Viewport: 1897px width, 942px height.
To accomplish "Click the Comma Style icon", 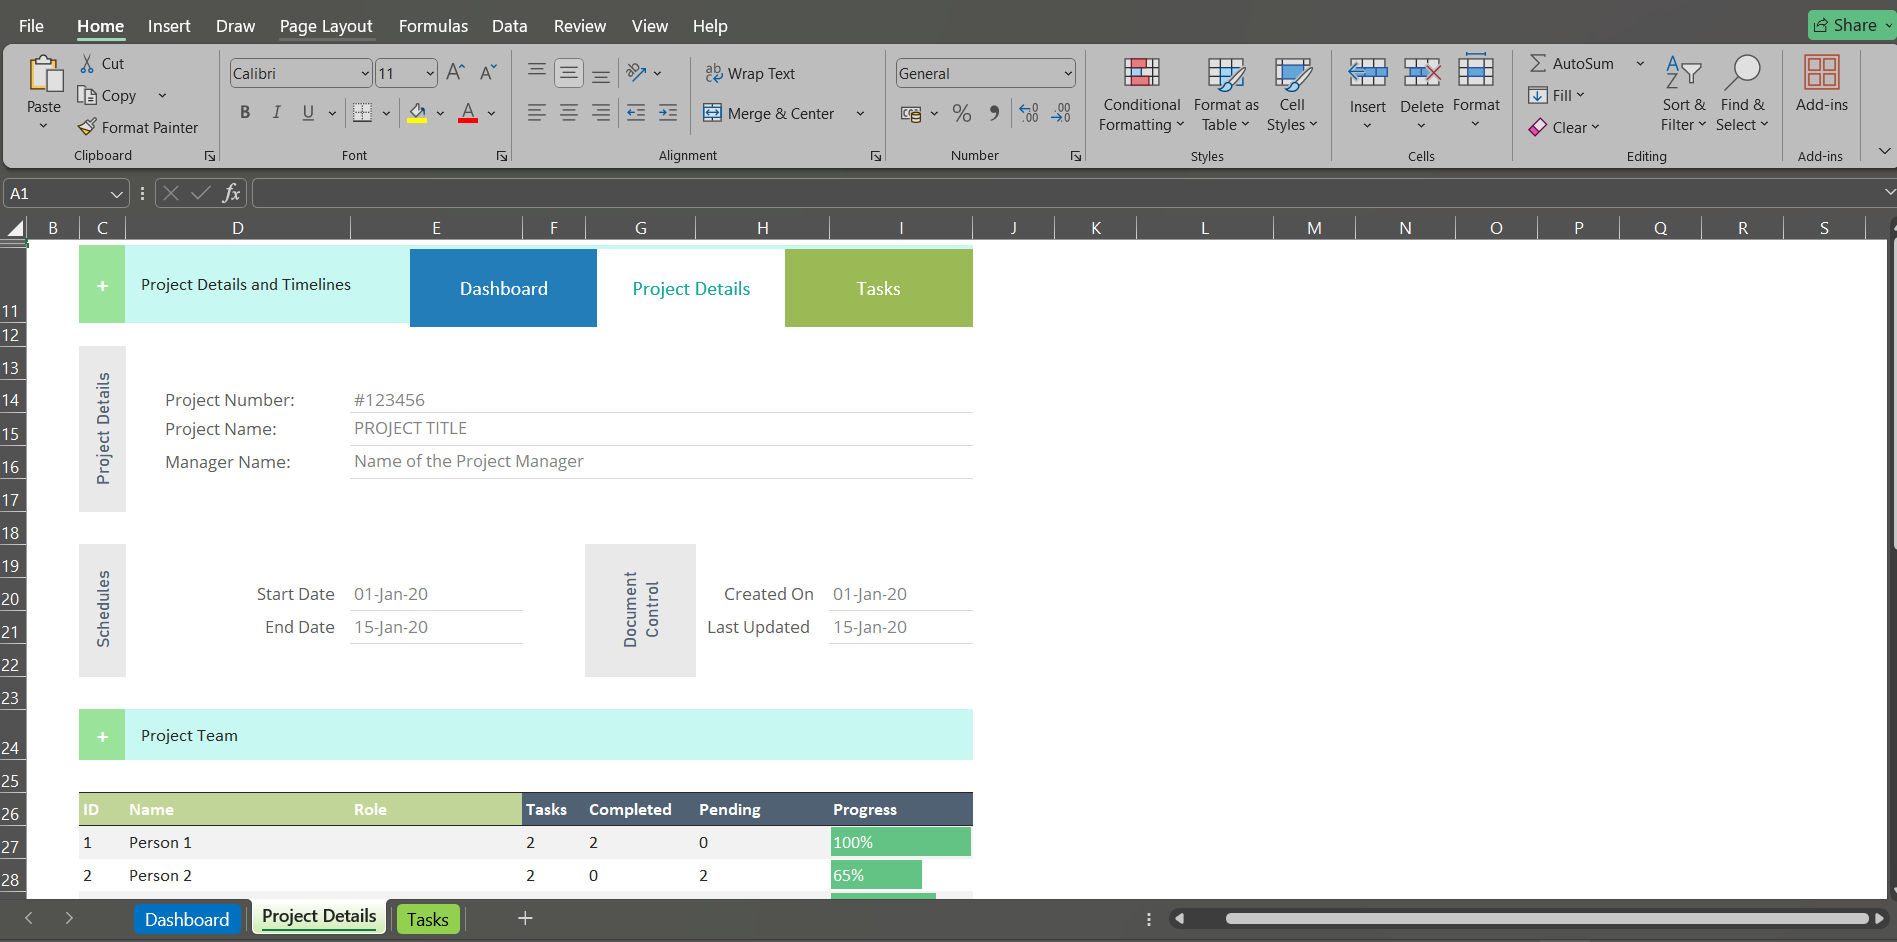I will point(994,113).
